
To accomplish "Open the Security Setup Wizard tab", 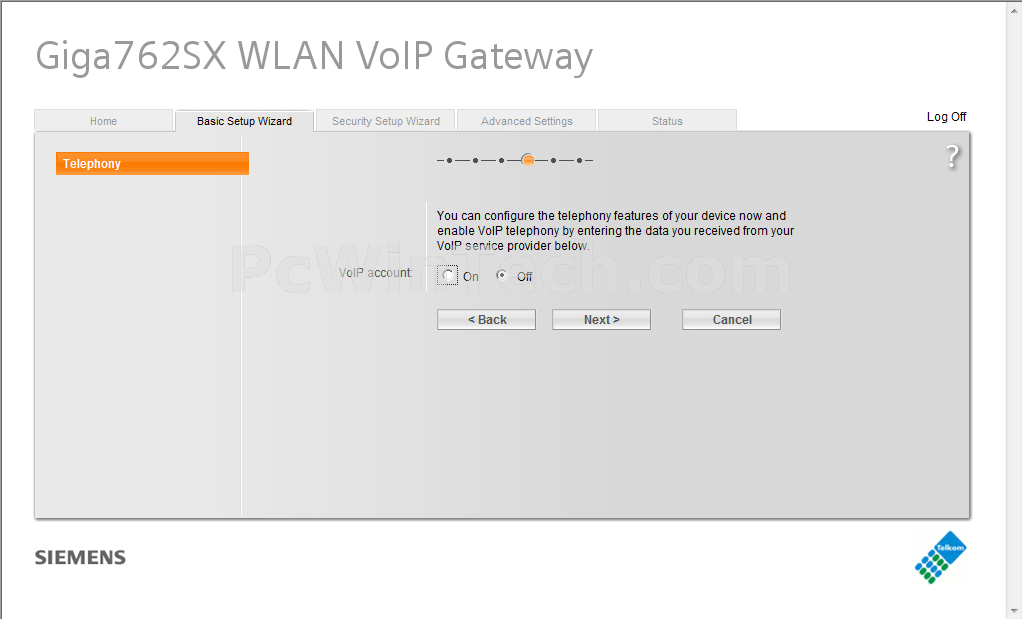I will point(386,121).
